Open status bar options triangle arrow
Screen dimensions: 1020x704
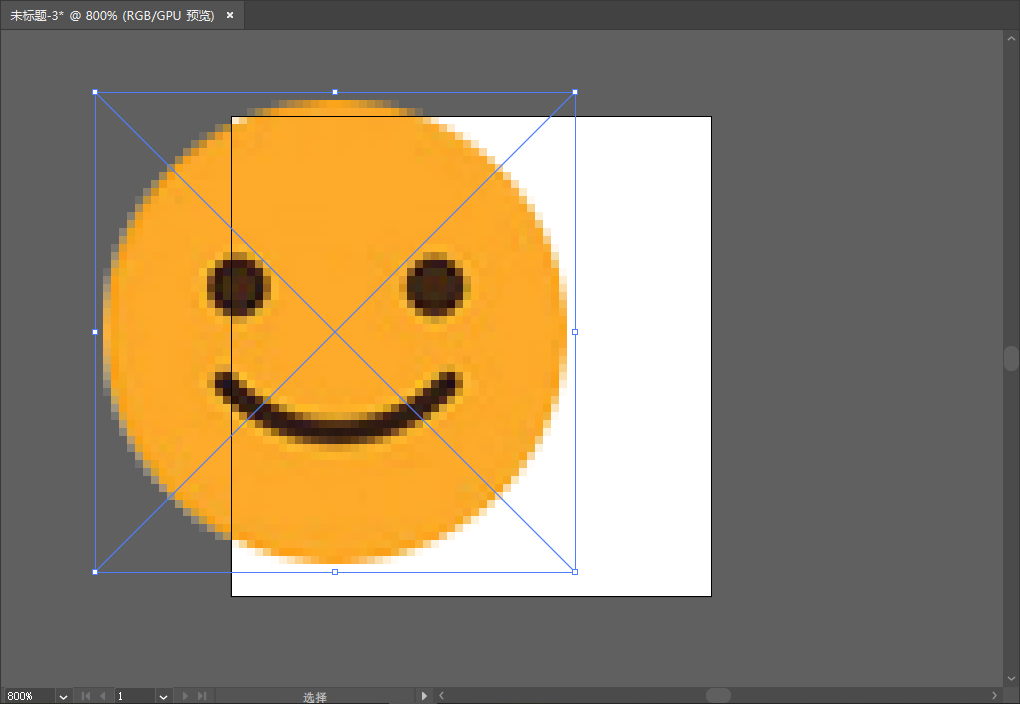pos(423,696)
